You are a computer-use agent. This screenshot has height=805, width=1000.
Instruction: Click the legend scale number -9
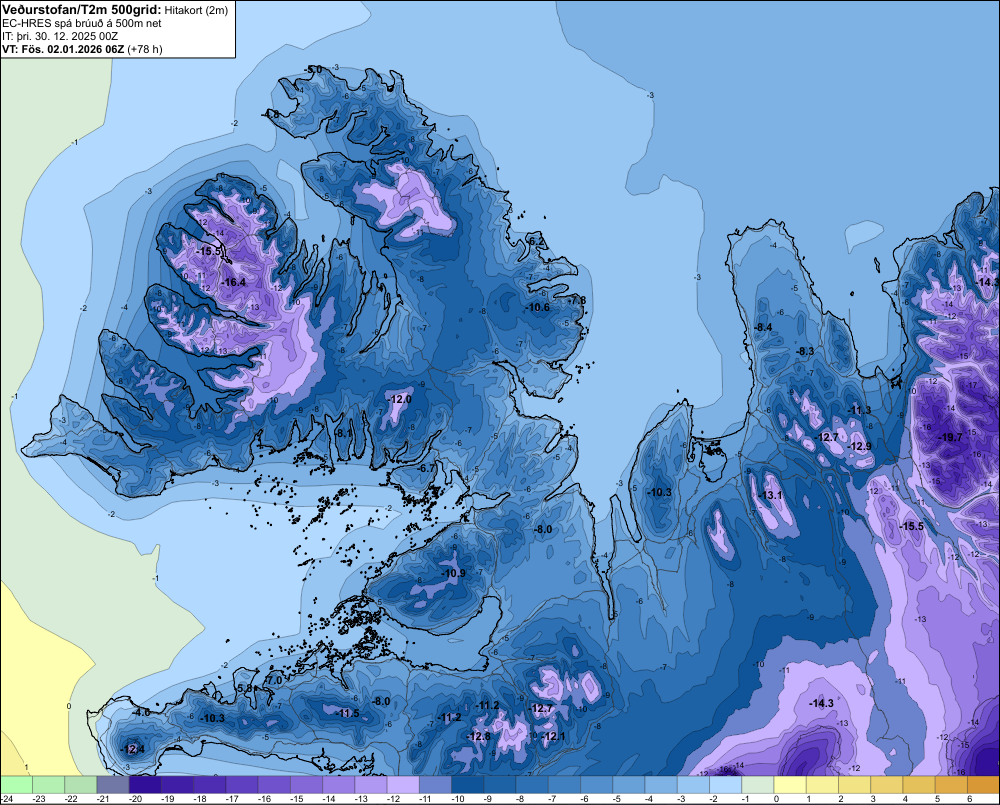click(x=490, y=799)
